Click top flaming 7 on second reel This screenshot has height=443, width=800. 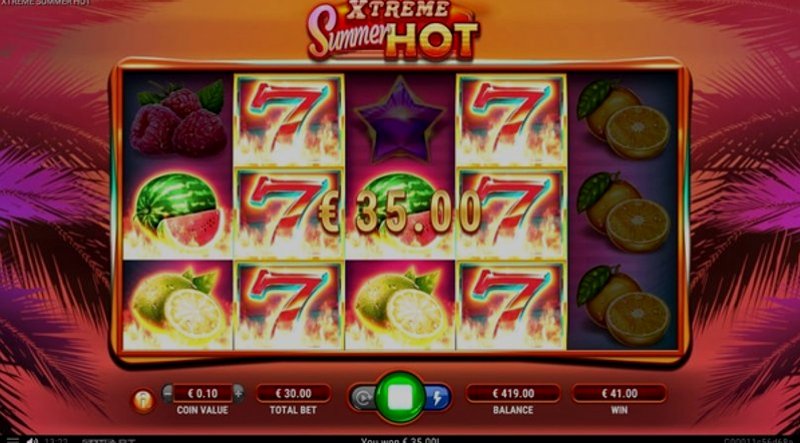pyautogui.click(x=289, y=120)
